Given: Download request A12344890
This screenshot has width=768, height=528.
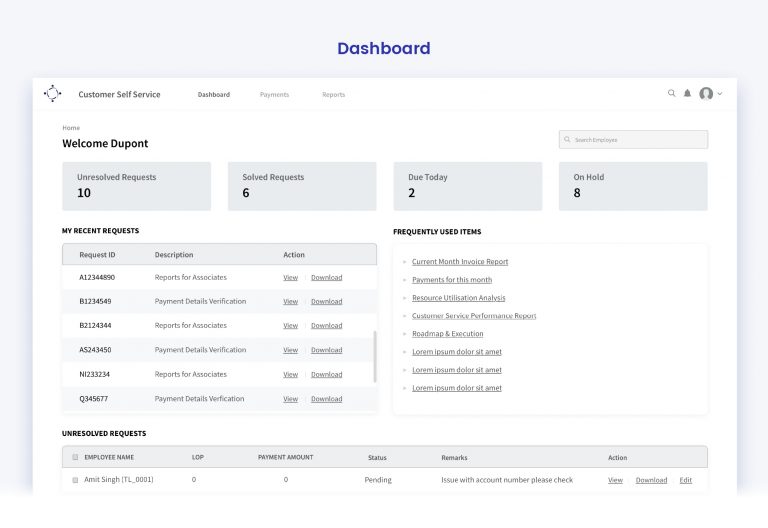Looking at the screenshot, I should pos(327,277).
